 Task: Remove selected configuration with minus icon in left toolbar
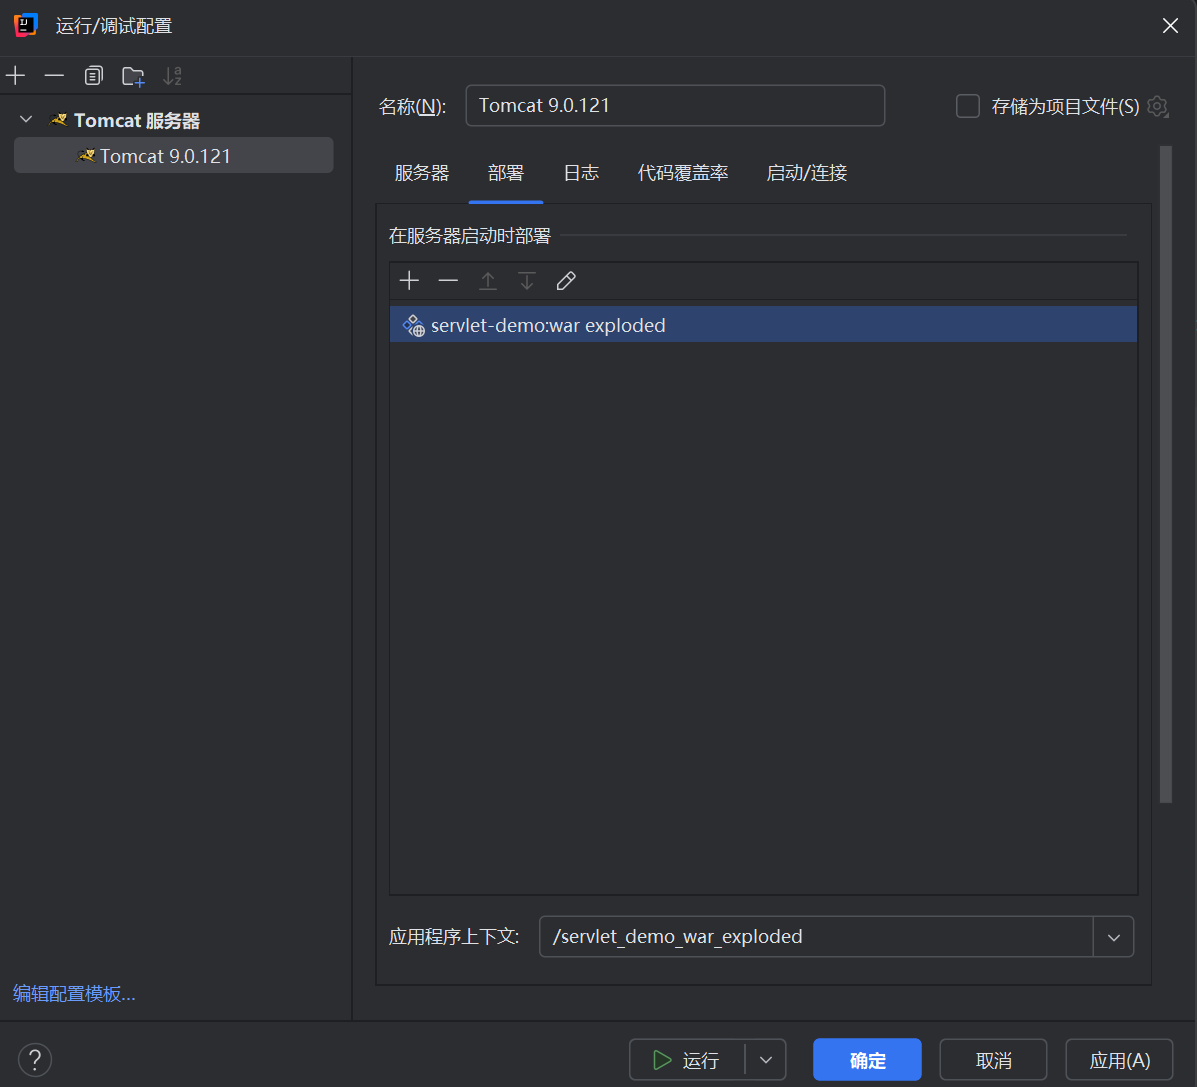point(54,76)
